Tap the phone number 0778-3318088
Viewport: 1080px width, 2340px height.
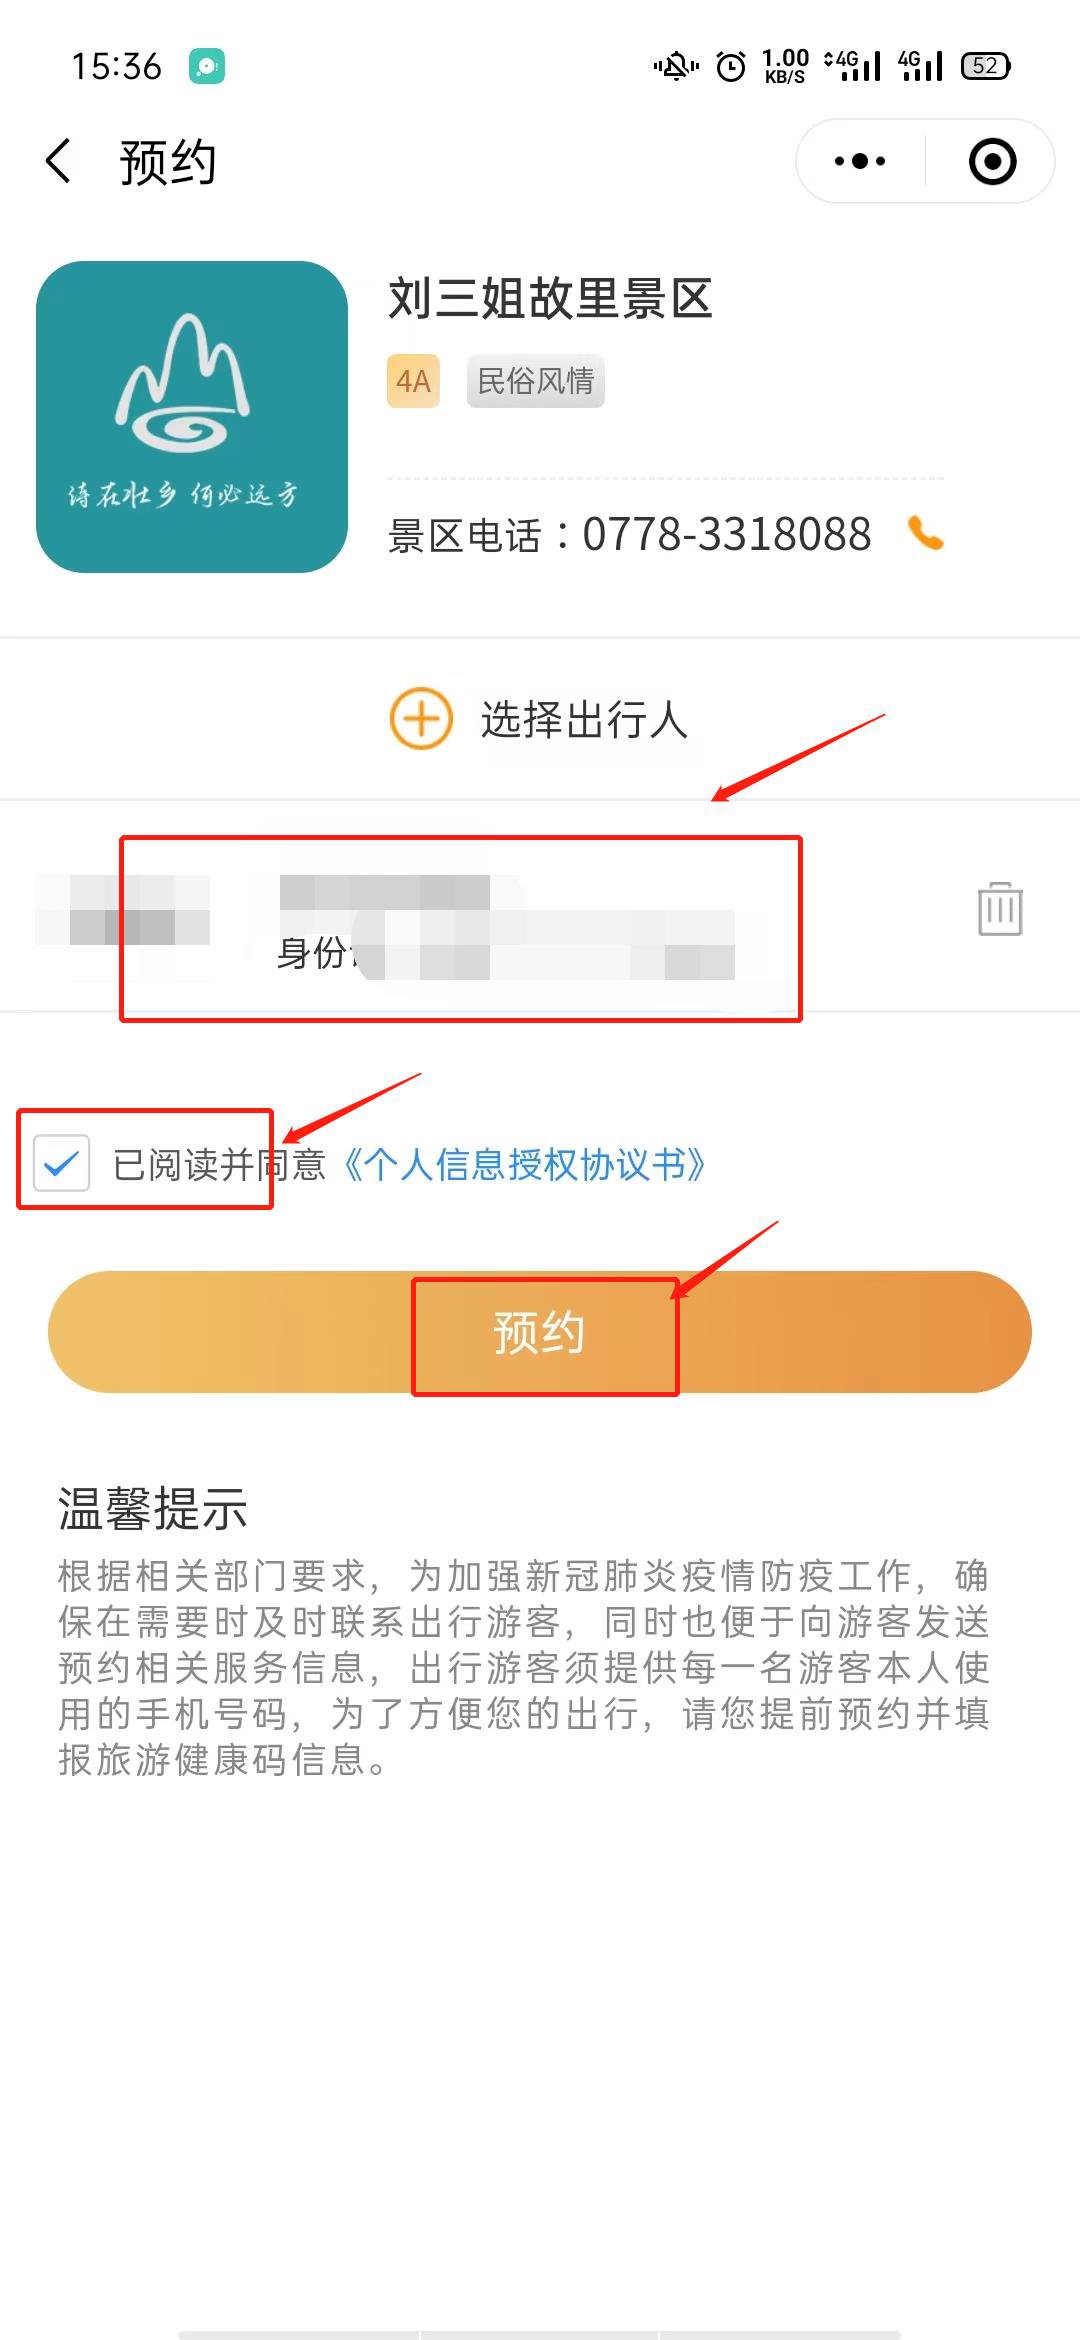[x=727, y=535]
